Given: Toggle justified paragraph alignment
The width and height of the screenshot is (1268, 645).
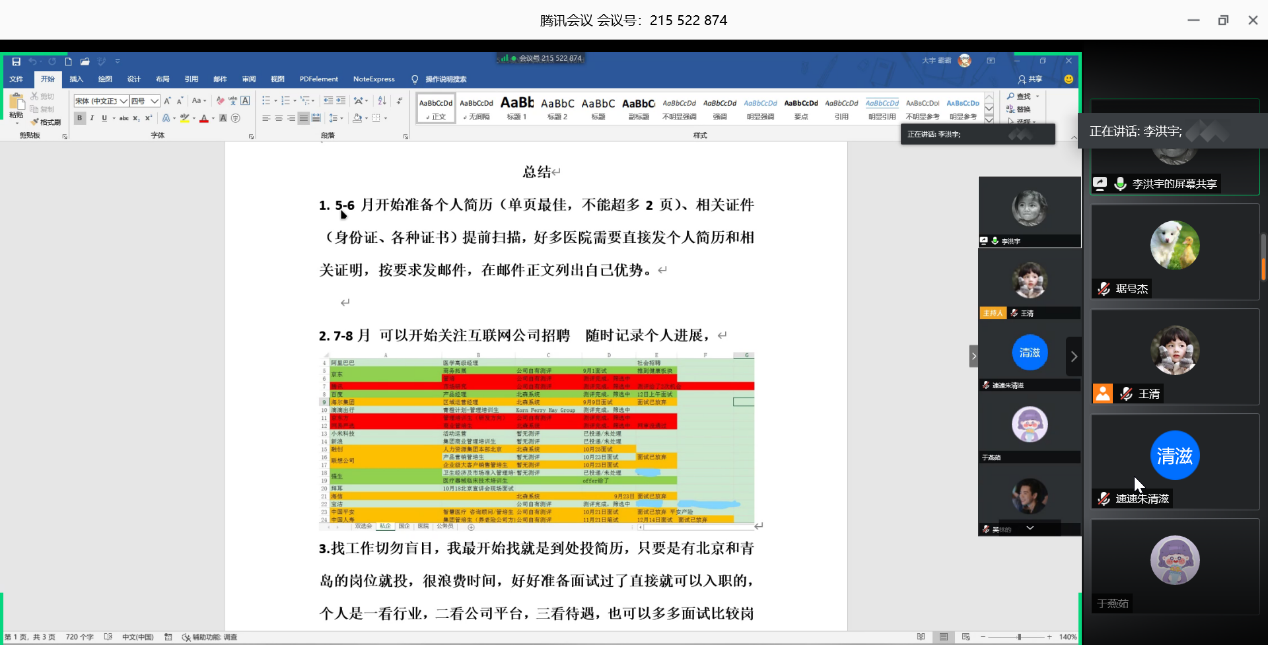Looking at the screenshot, I should [303, 118].
